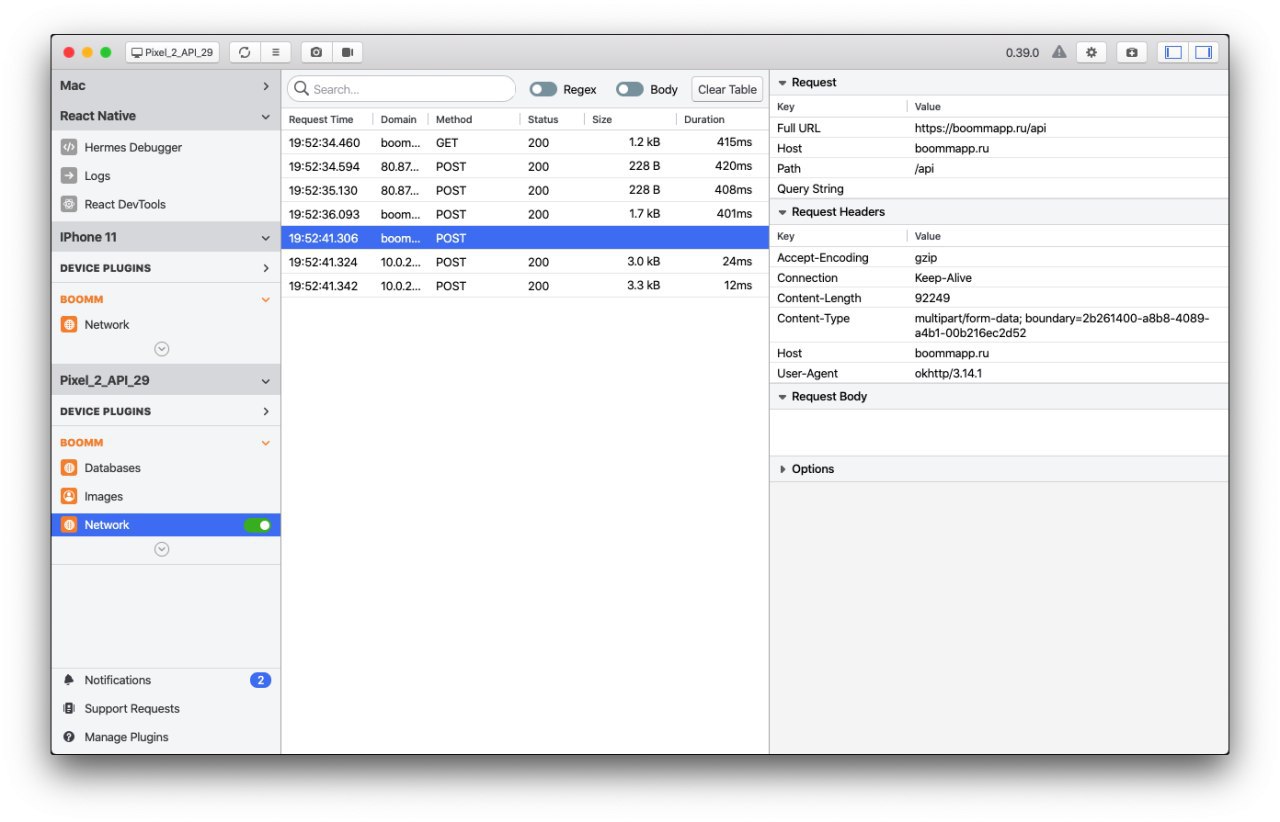Click the Images plugin icon
Image resolution: width=1280 pixels, height=822 pixels.
69,496
